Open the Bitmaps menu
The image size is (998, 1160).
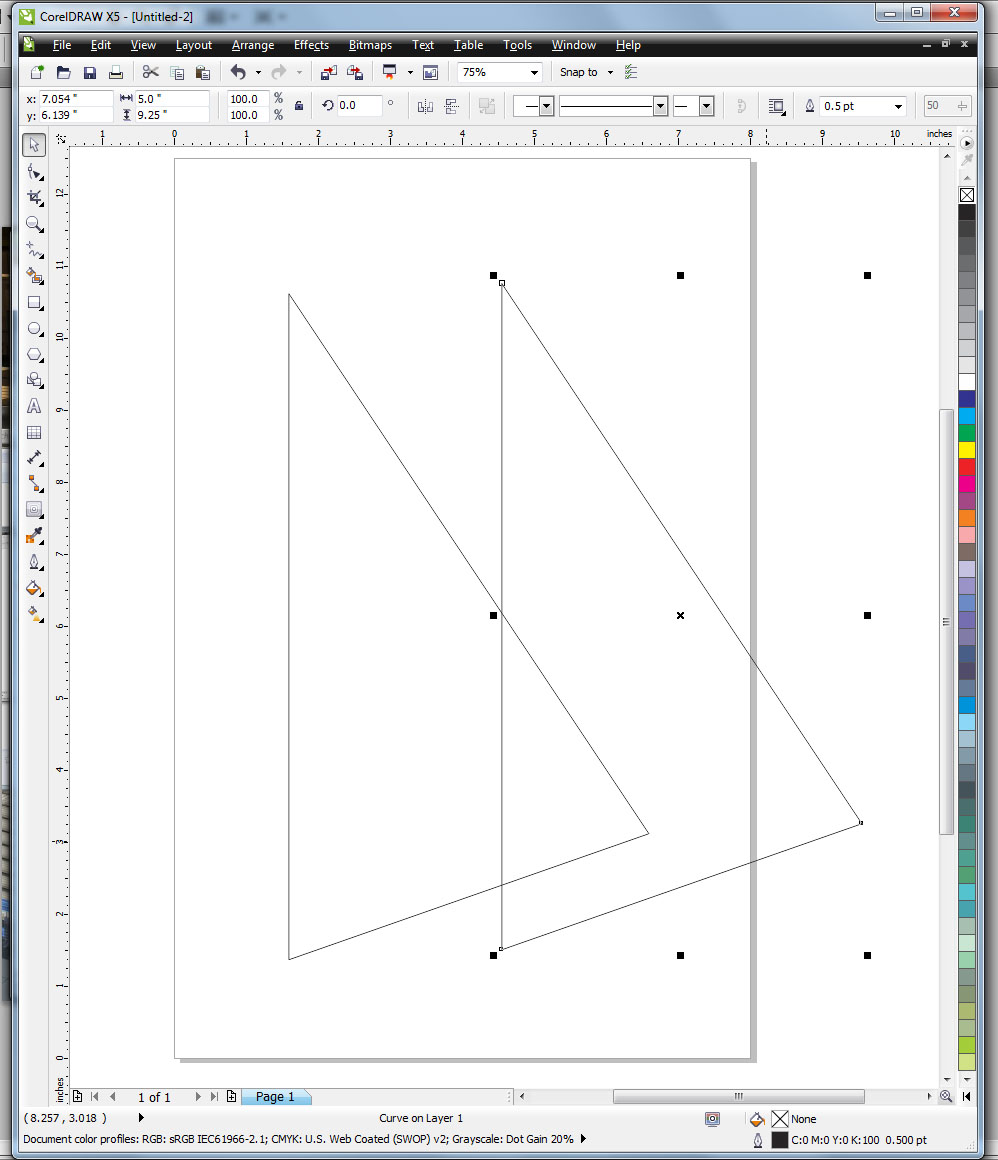371,45
